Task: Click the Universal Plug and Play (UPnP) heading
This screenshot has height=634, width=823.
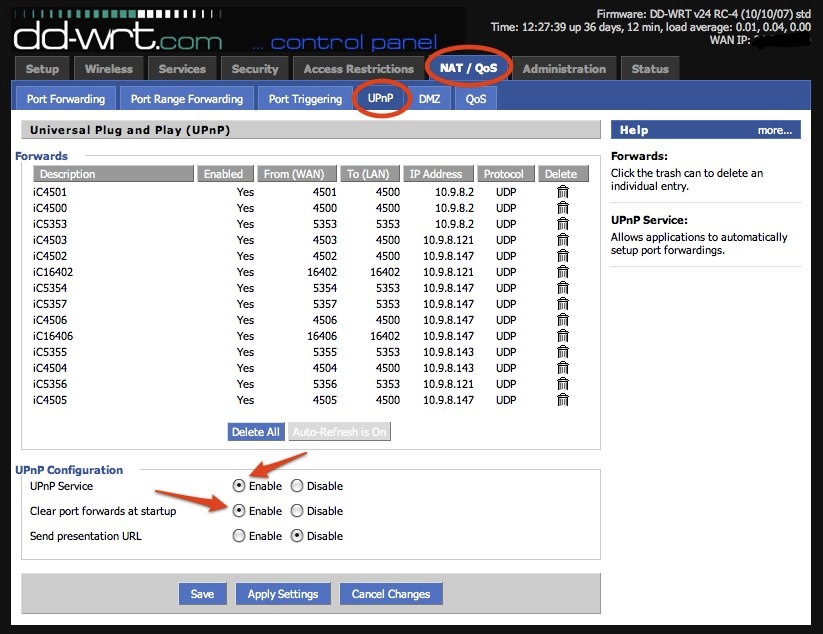Action: pos(130,130)
